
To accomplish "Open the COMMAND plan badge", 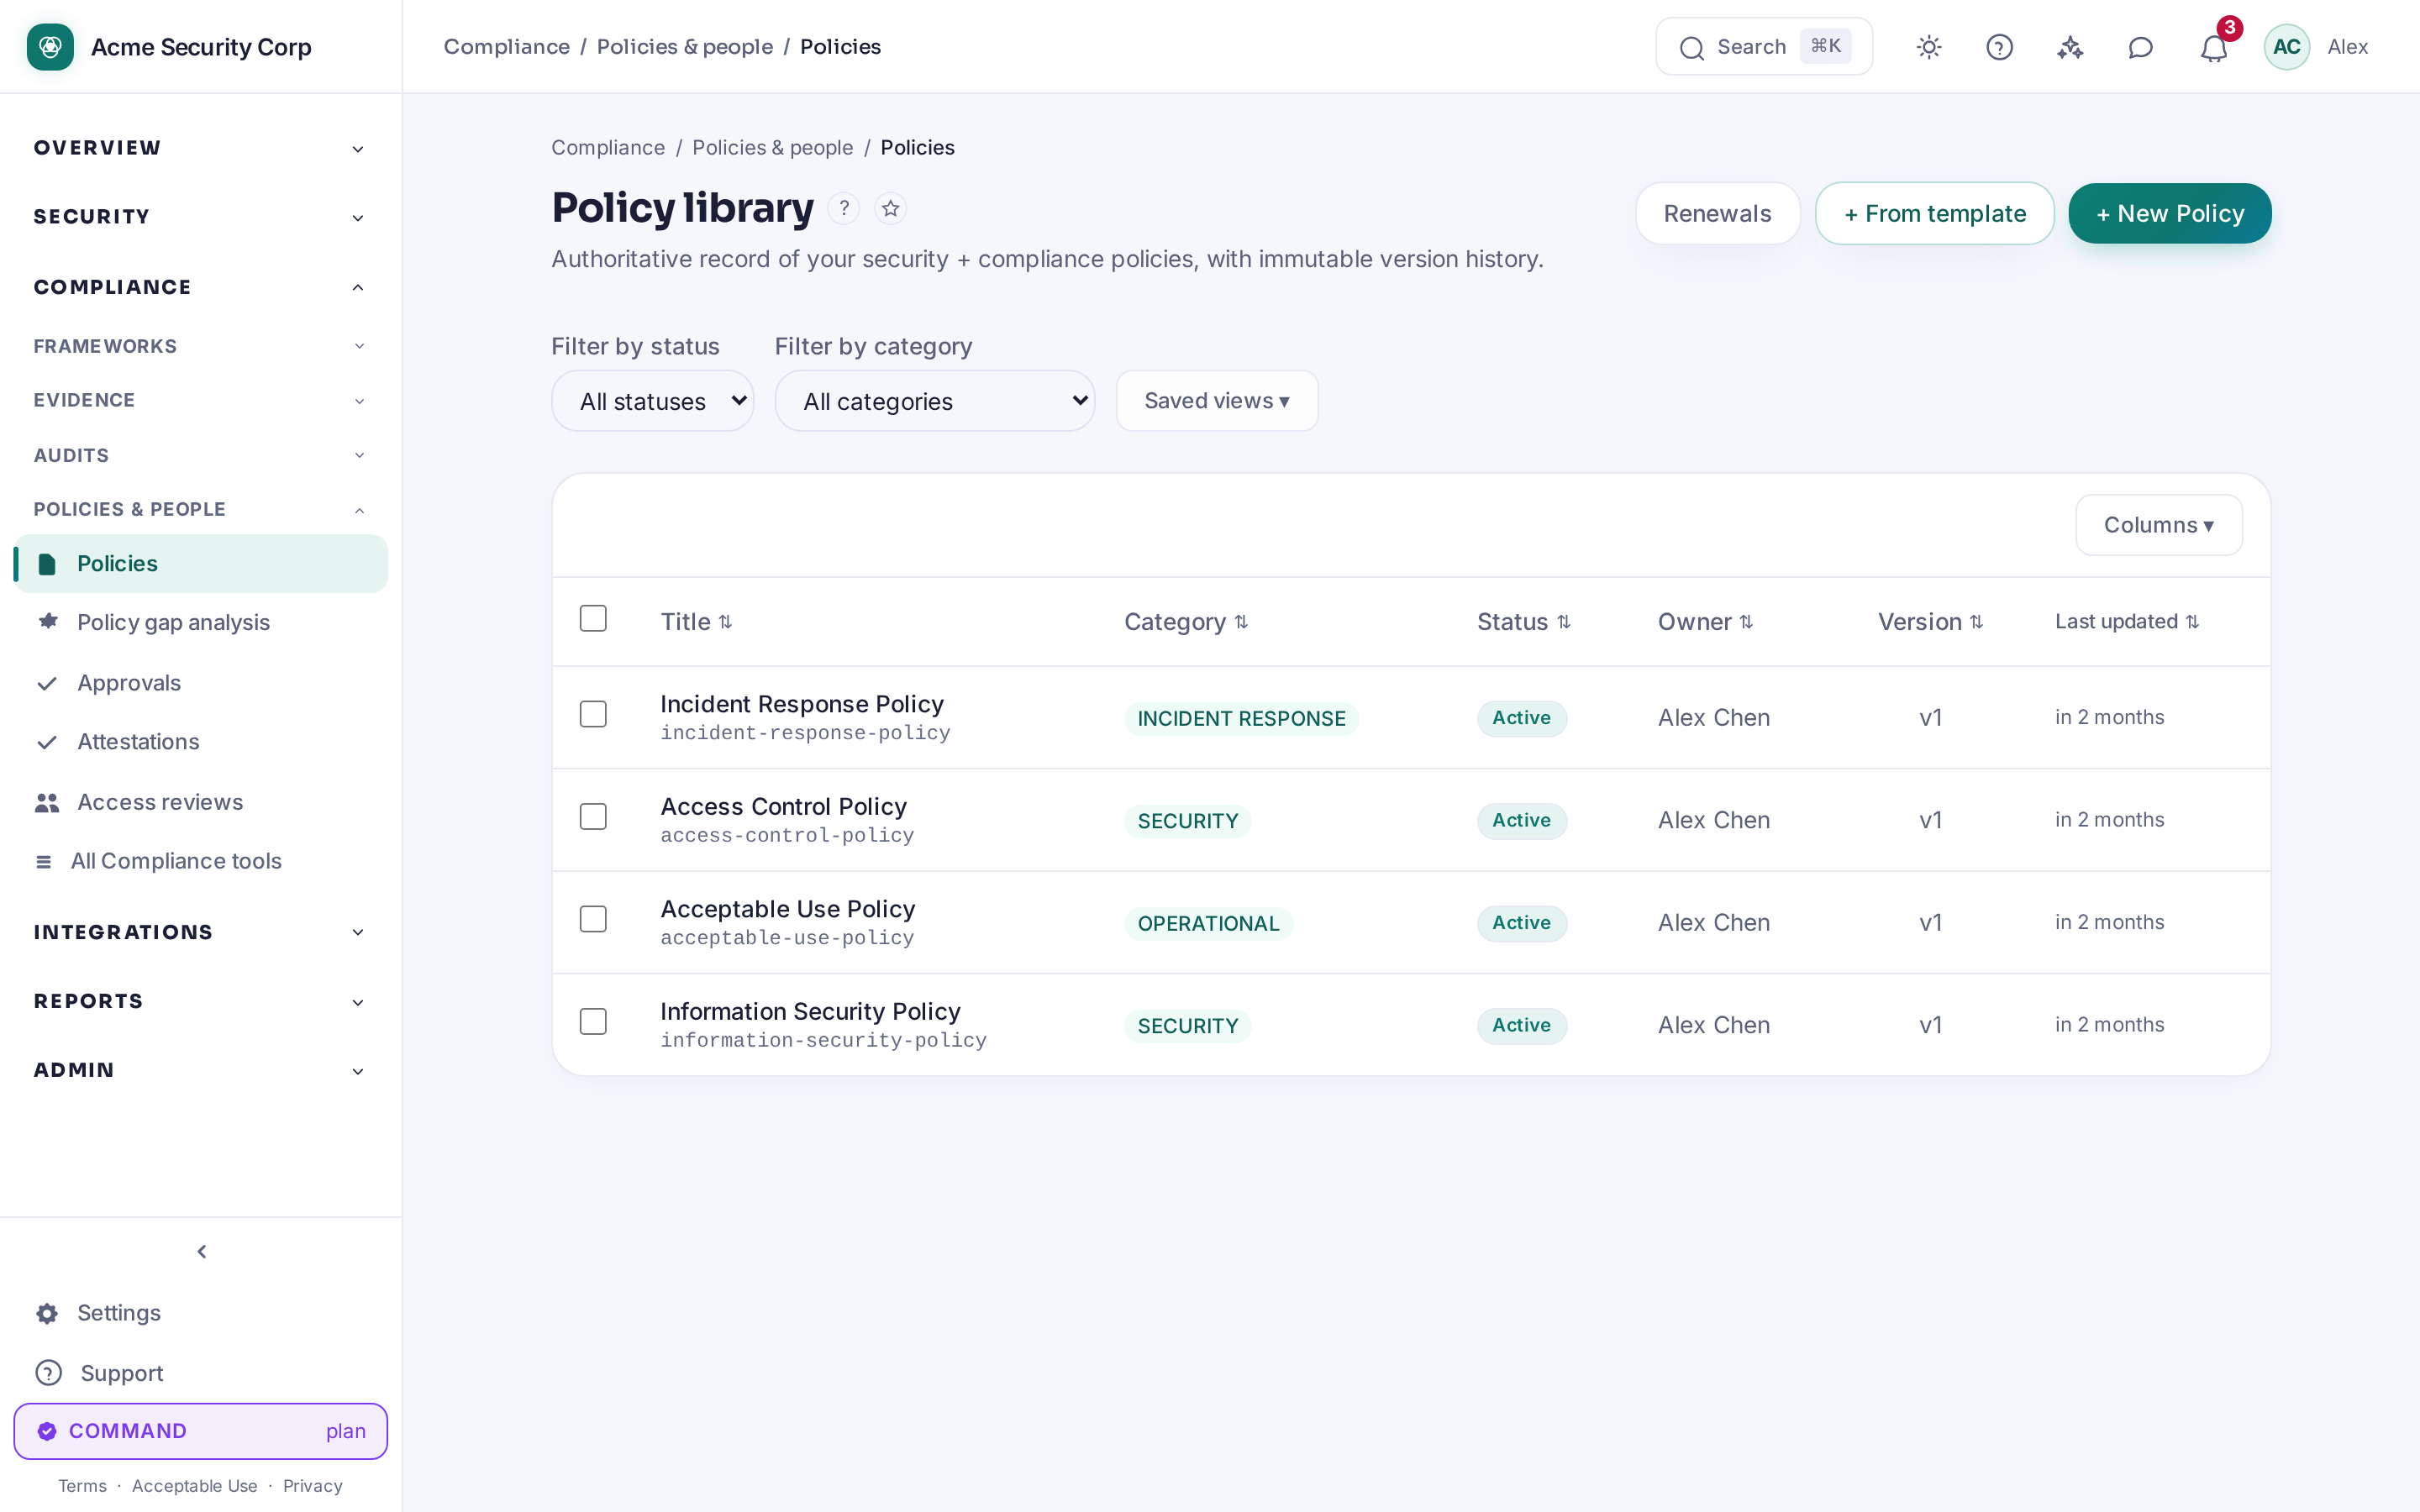I will pos(200,1431).
